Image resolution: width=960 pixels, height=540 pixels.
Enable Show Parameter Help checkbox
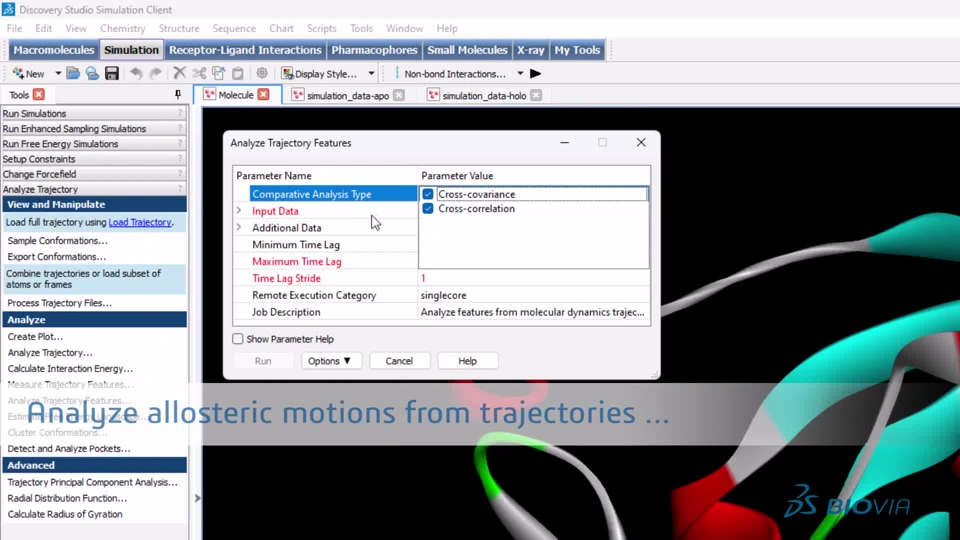(x=238, y=339)
